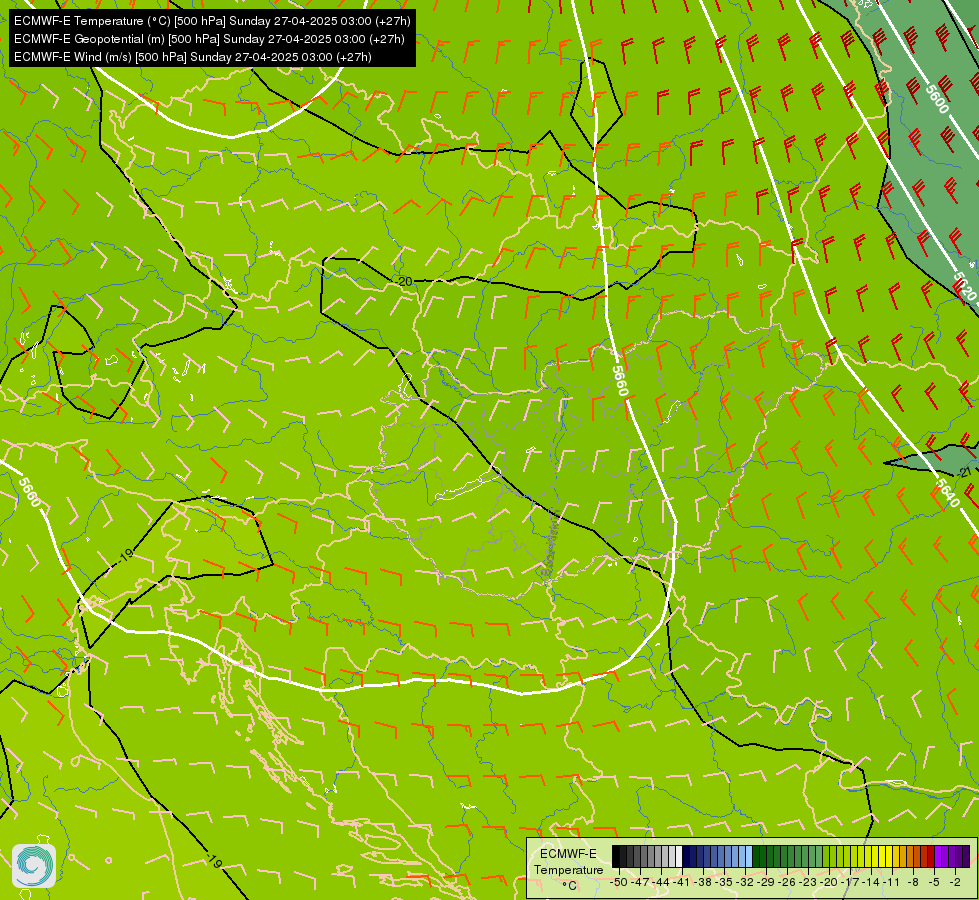The height and width of the screenshot is (900, 979).
Task: Pick the white swatch in the legend colorbar
Action: pos(679,856)
